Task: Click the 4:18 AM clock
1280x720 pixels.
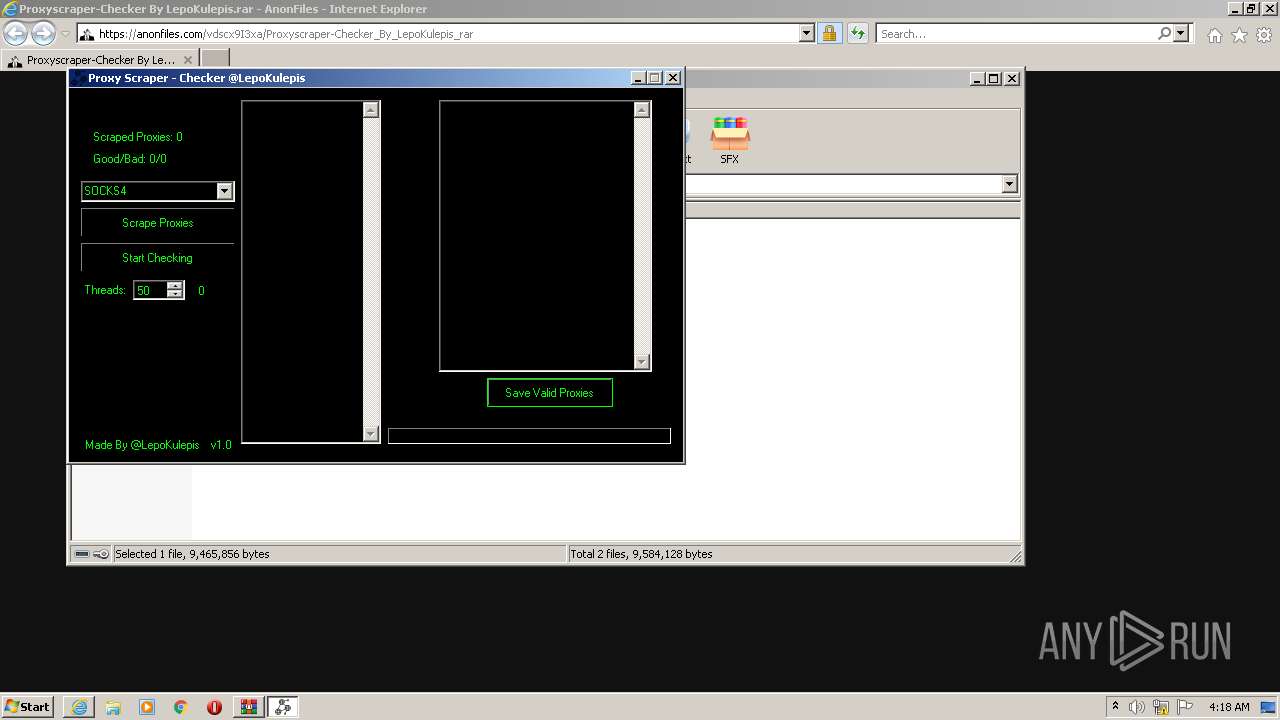Action: click(x=1229, y=707)
